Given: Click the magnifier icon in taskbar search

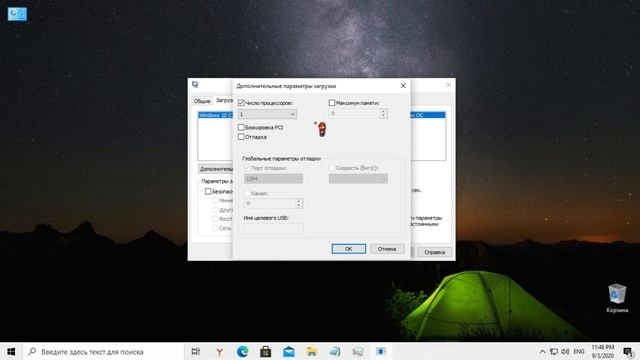Looking at the screenshot, I should click(32, 351).
